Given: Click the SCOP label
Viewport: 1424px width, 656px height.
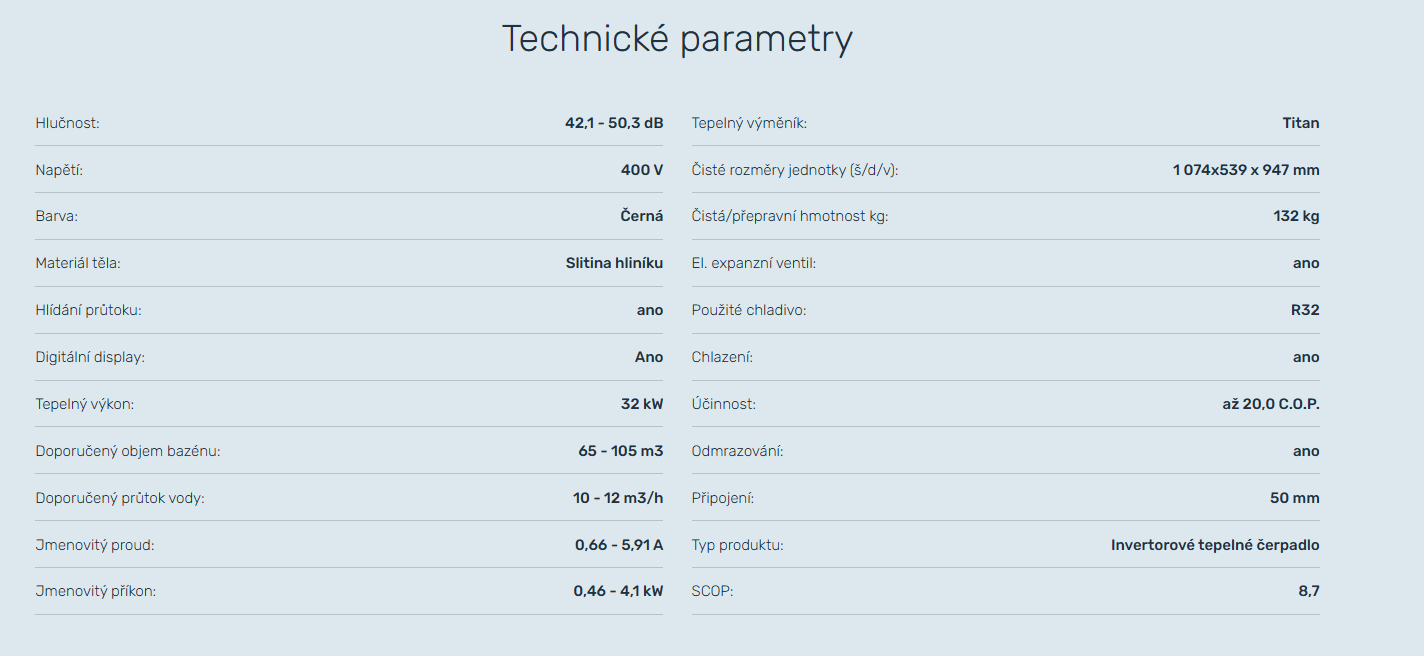Looking at the screenshot, I should [713, 591].
